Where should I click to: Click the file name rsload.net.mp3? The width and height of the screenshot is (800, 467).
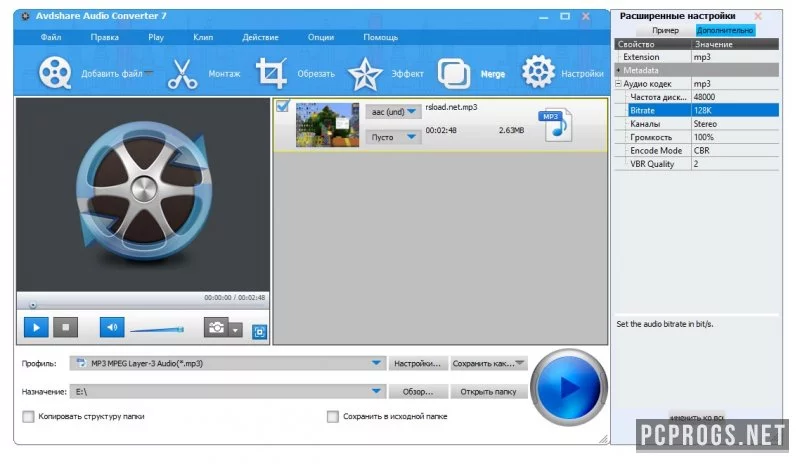(x=452, y=107)
